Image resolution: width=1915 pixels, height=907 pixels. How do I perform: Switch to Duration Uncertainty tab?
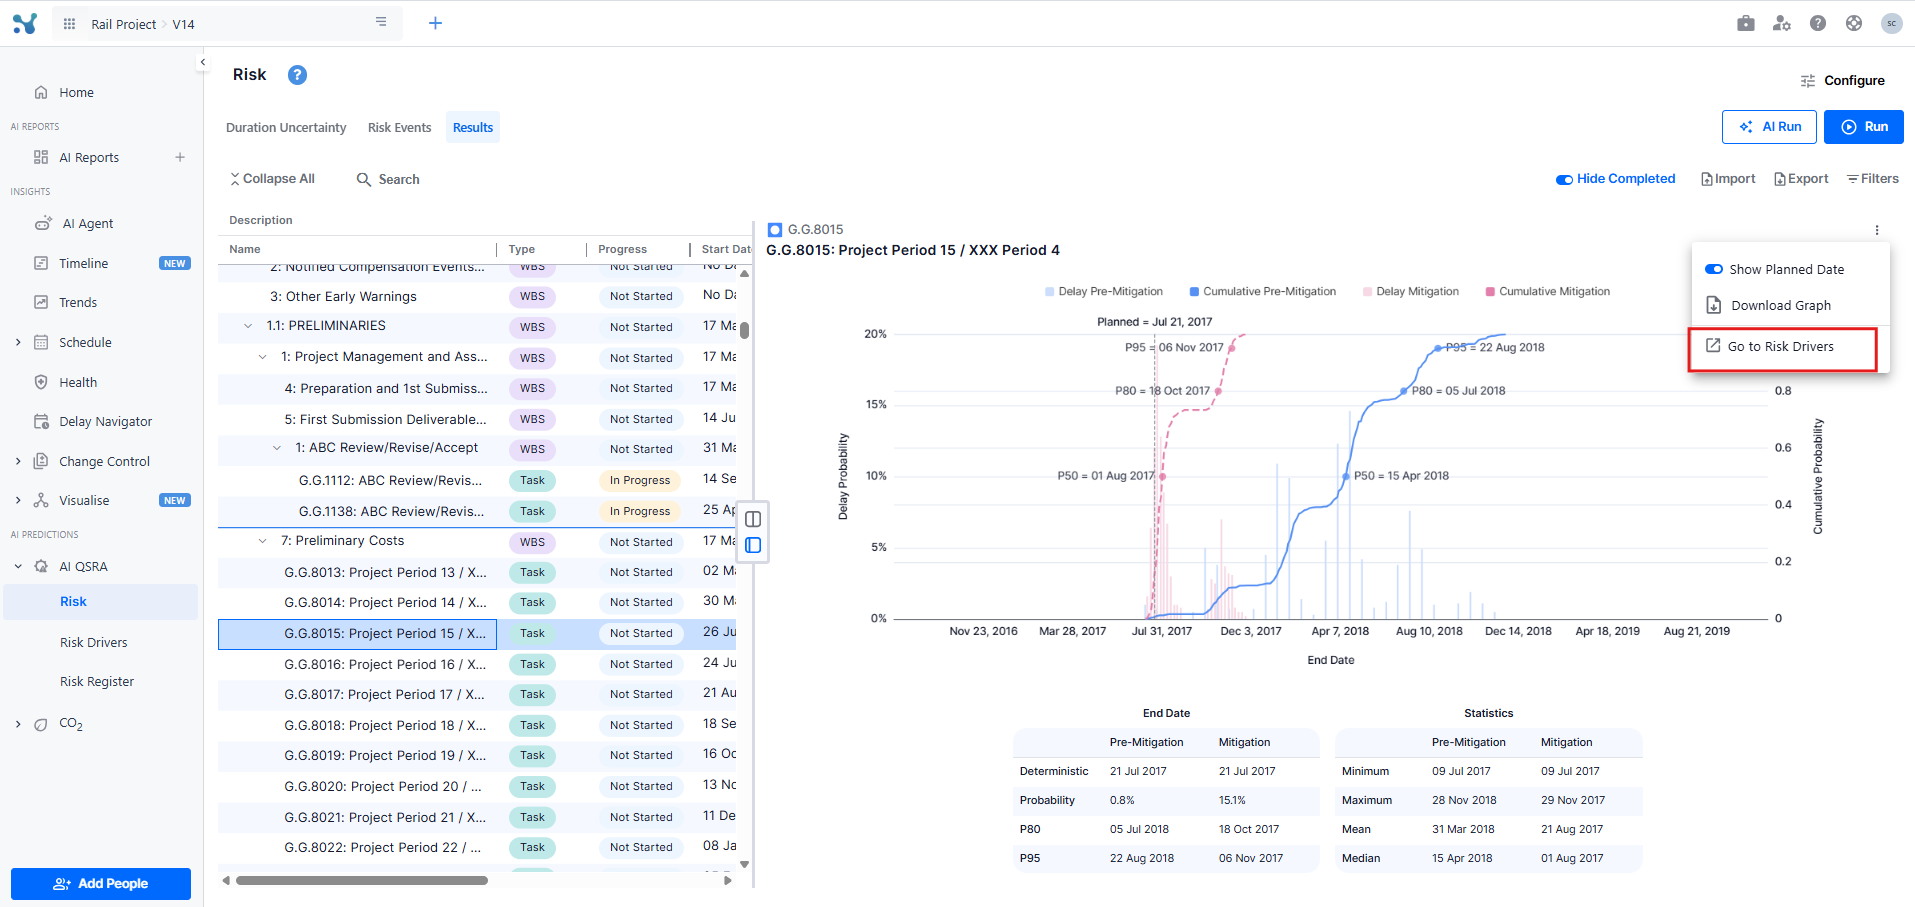point(286,127)
